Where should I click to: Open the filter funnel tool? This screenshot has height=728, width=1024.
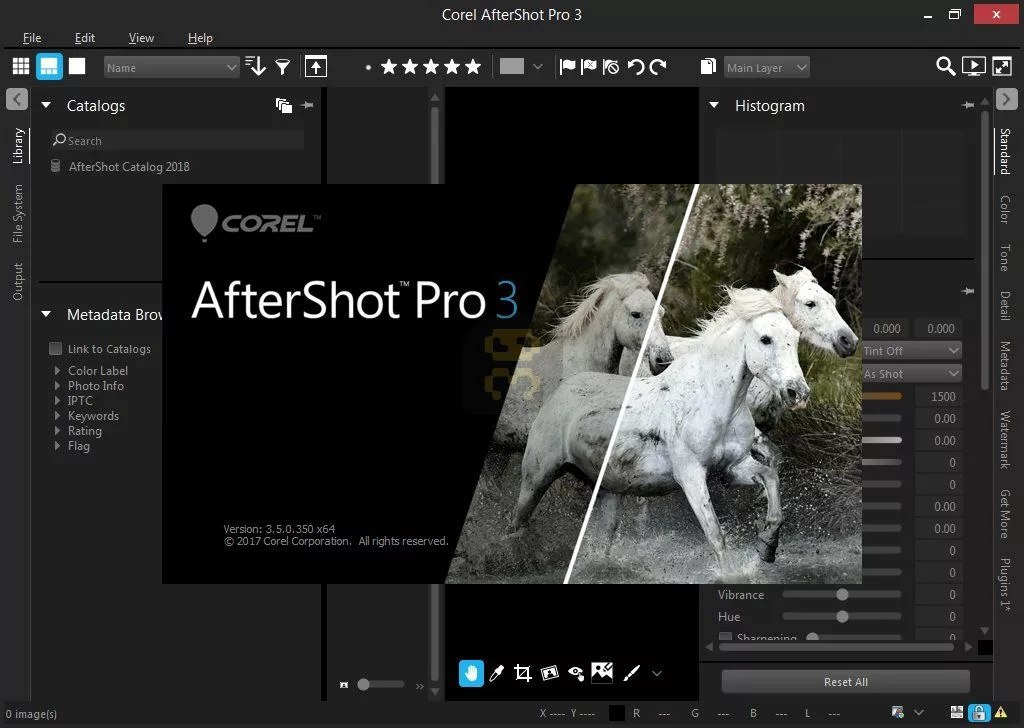click(x=283, y=67)
